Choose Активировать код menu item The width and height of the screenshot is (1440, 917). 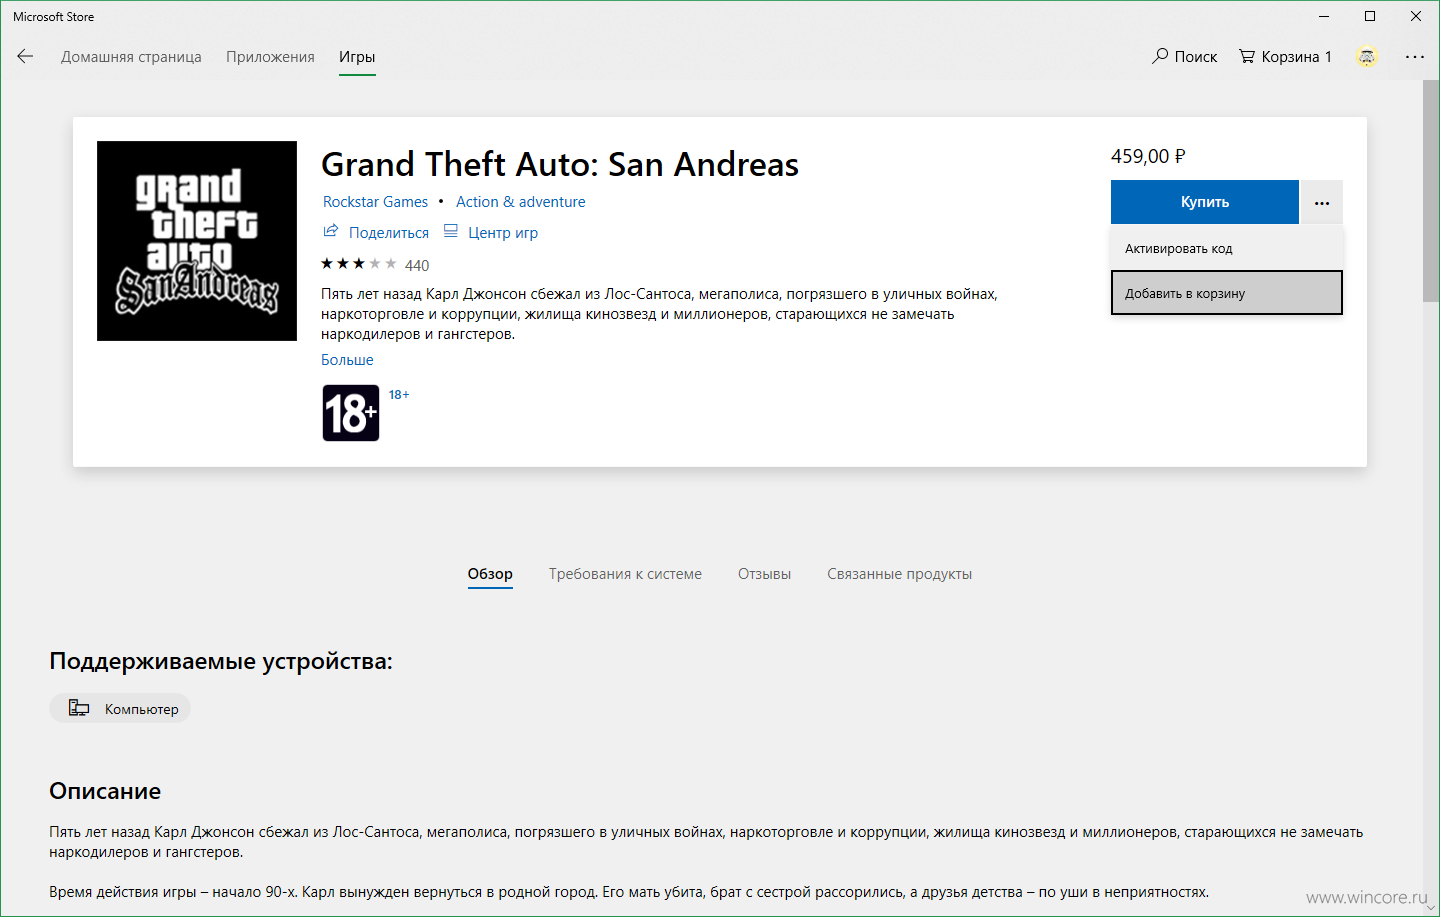(1227, 248)
